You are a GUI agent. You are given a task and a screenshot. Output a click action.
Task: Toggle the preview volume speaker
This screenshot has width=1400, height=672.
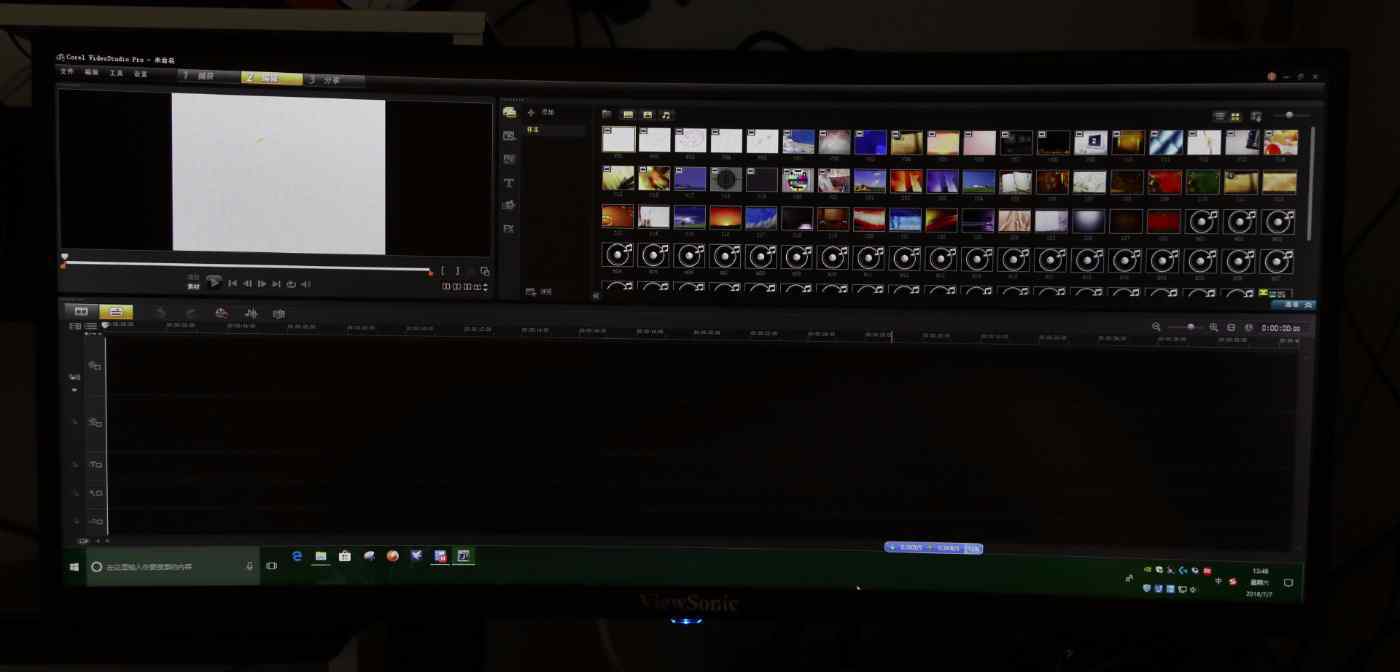click(x=305, y=284)
